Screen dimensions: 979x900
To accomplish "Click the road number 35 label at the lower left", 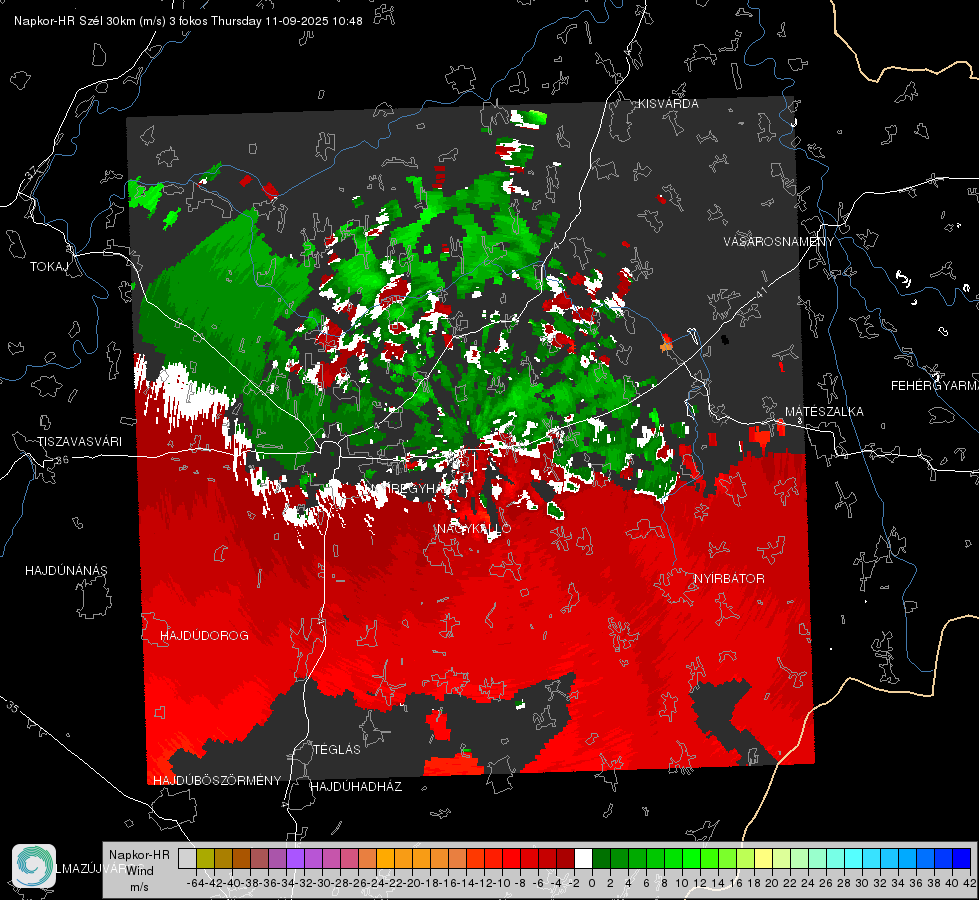I will pyautogui.click(x=14, y=707).
